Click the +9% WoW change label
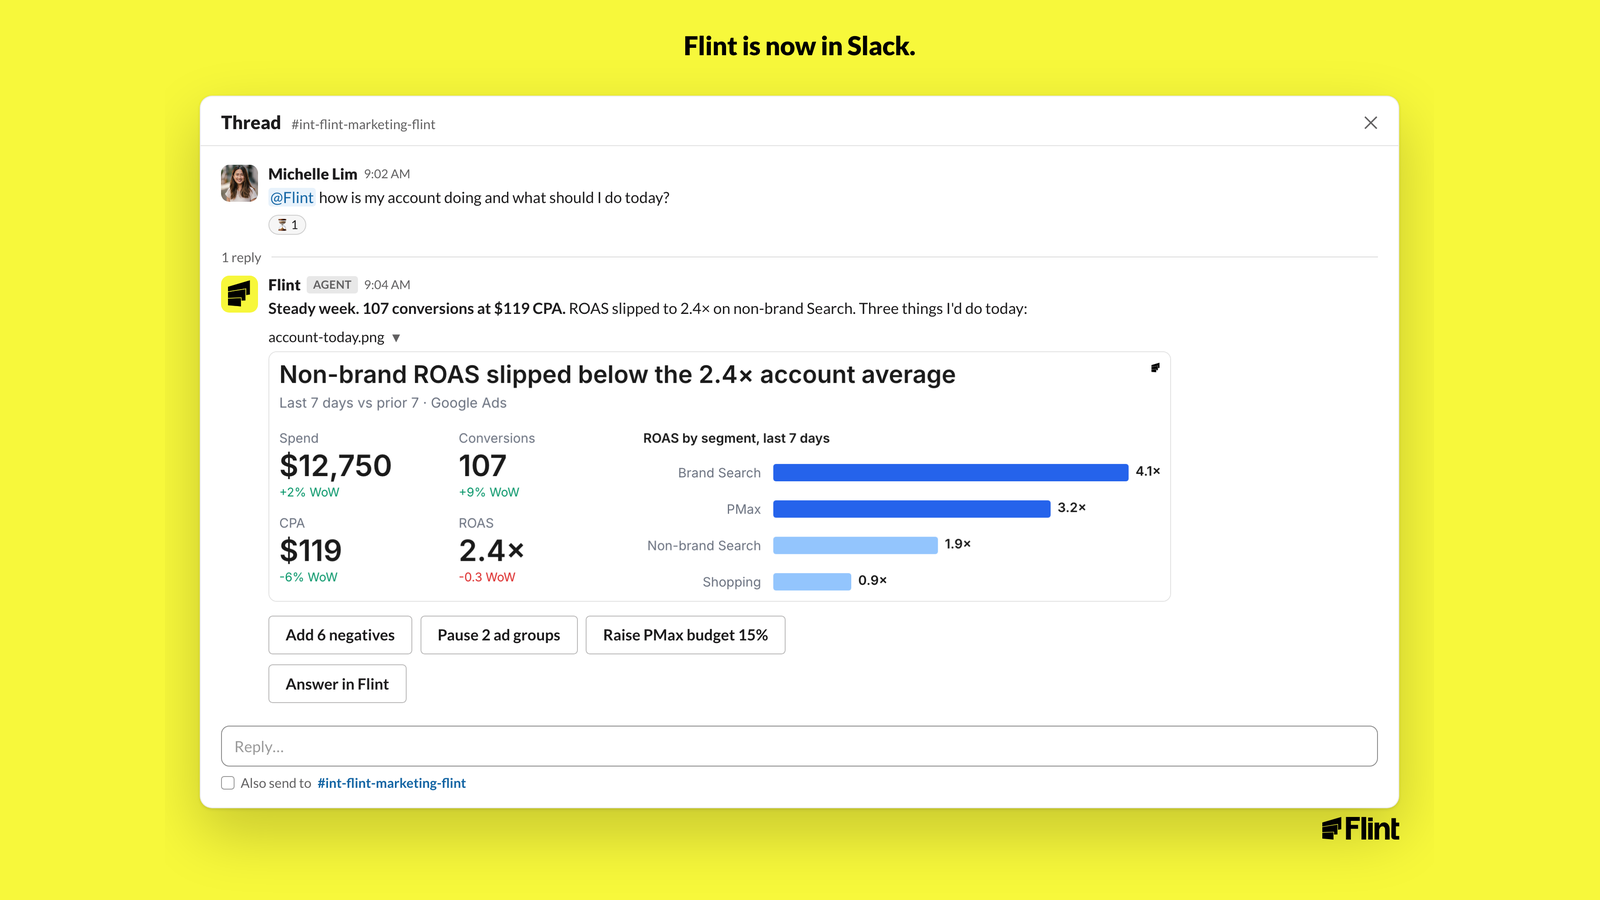Image resolution: width=1600 pixels, height=900 pixels. pos(489,492)
